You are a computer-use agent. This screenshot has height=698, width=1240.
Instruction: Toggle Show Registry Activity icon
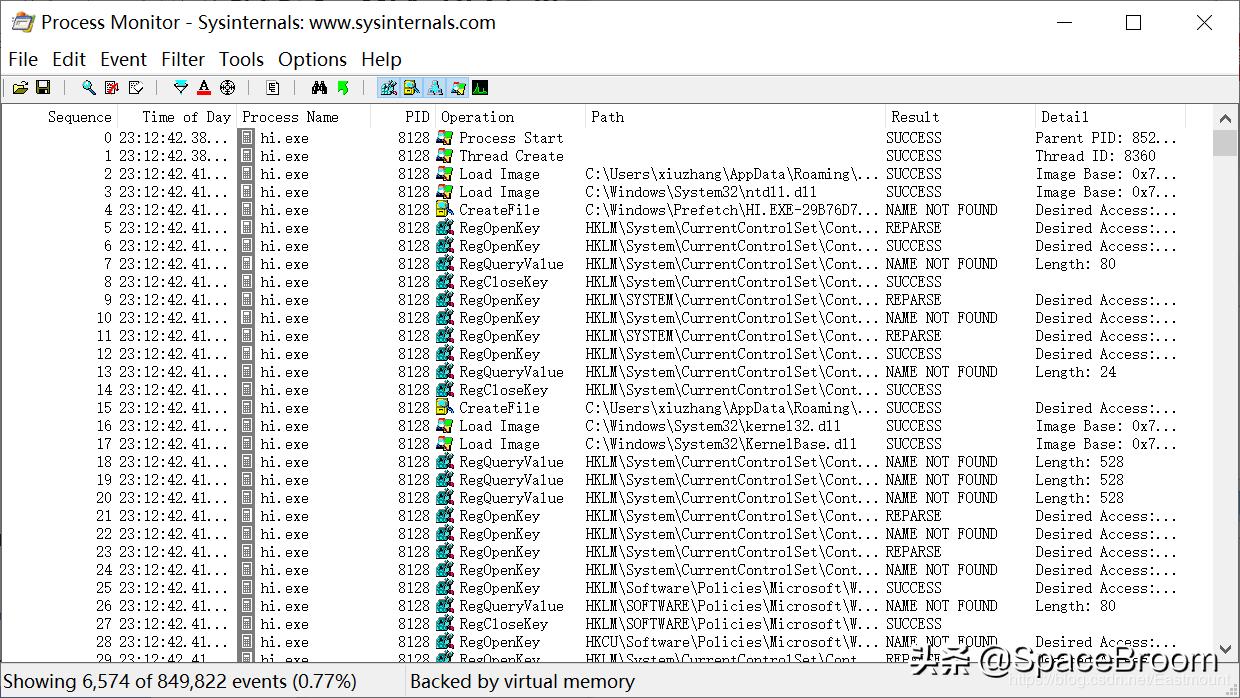tap(389, 88)
